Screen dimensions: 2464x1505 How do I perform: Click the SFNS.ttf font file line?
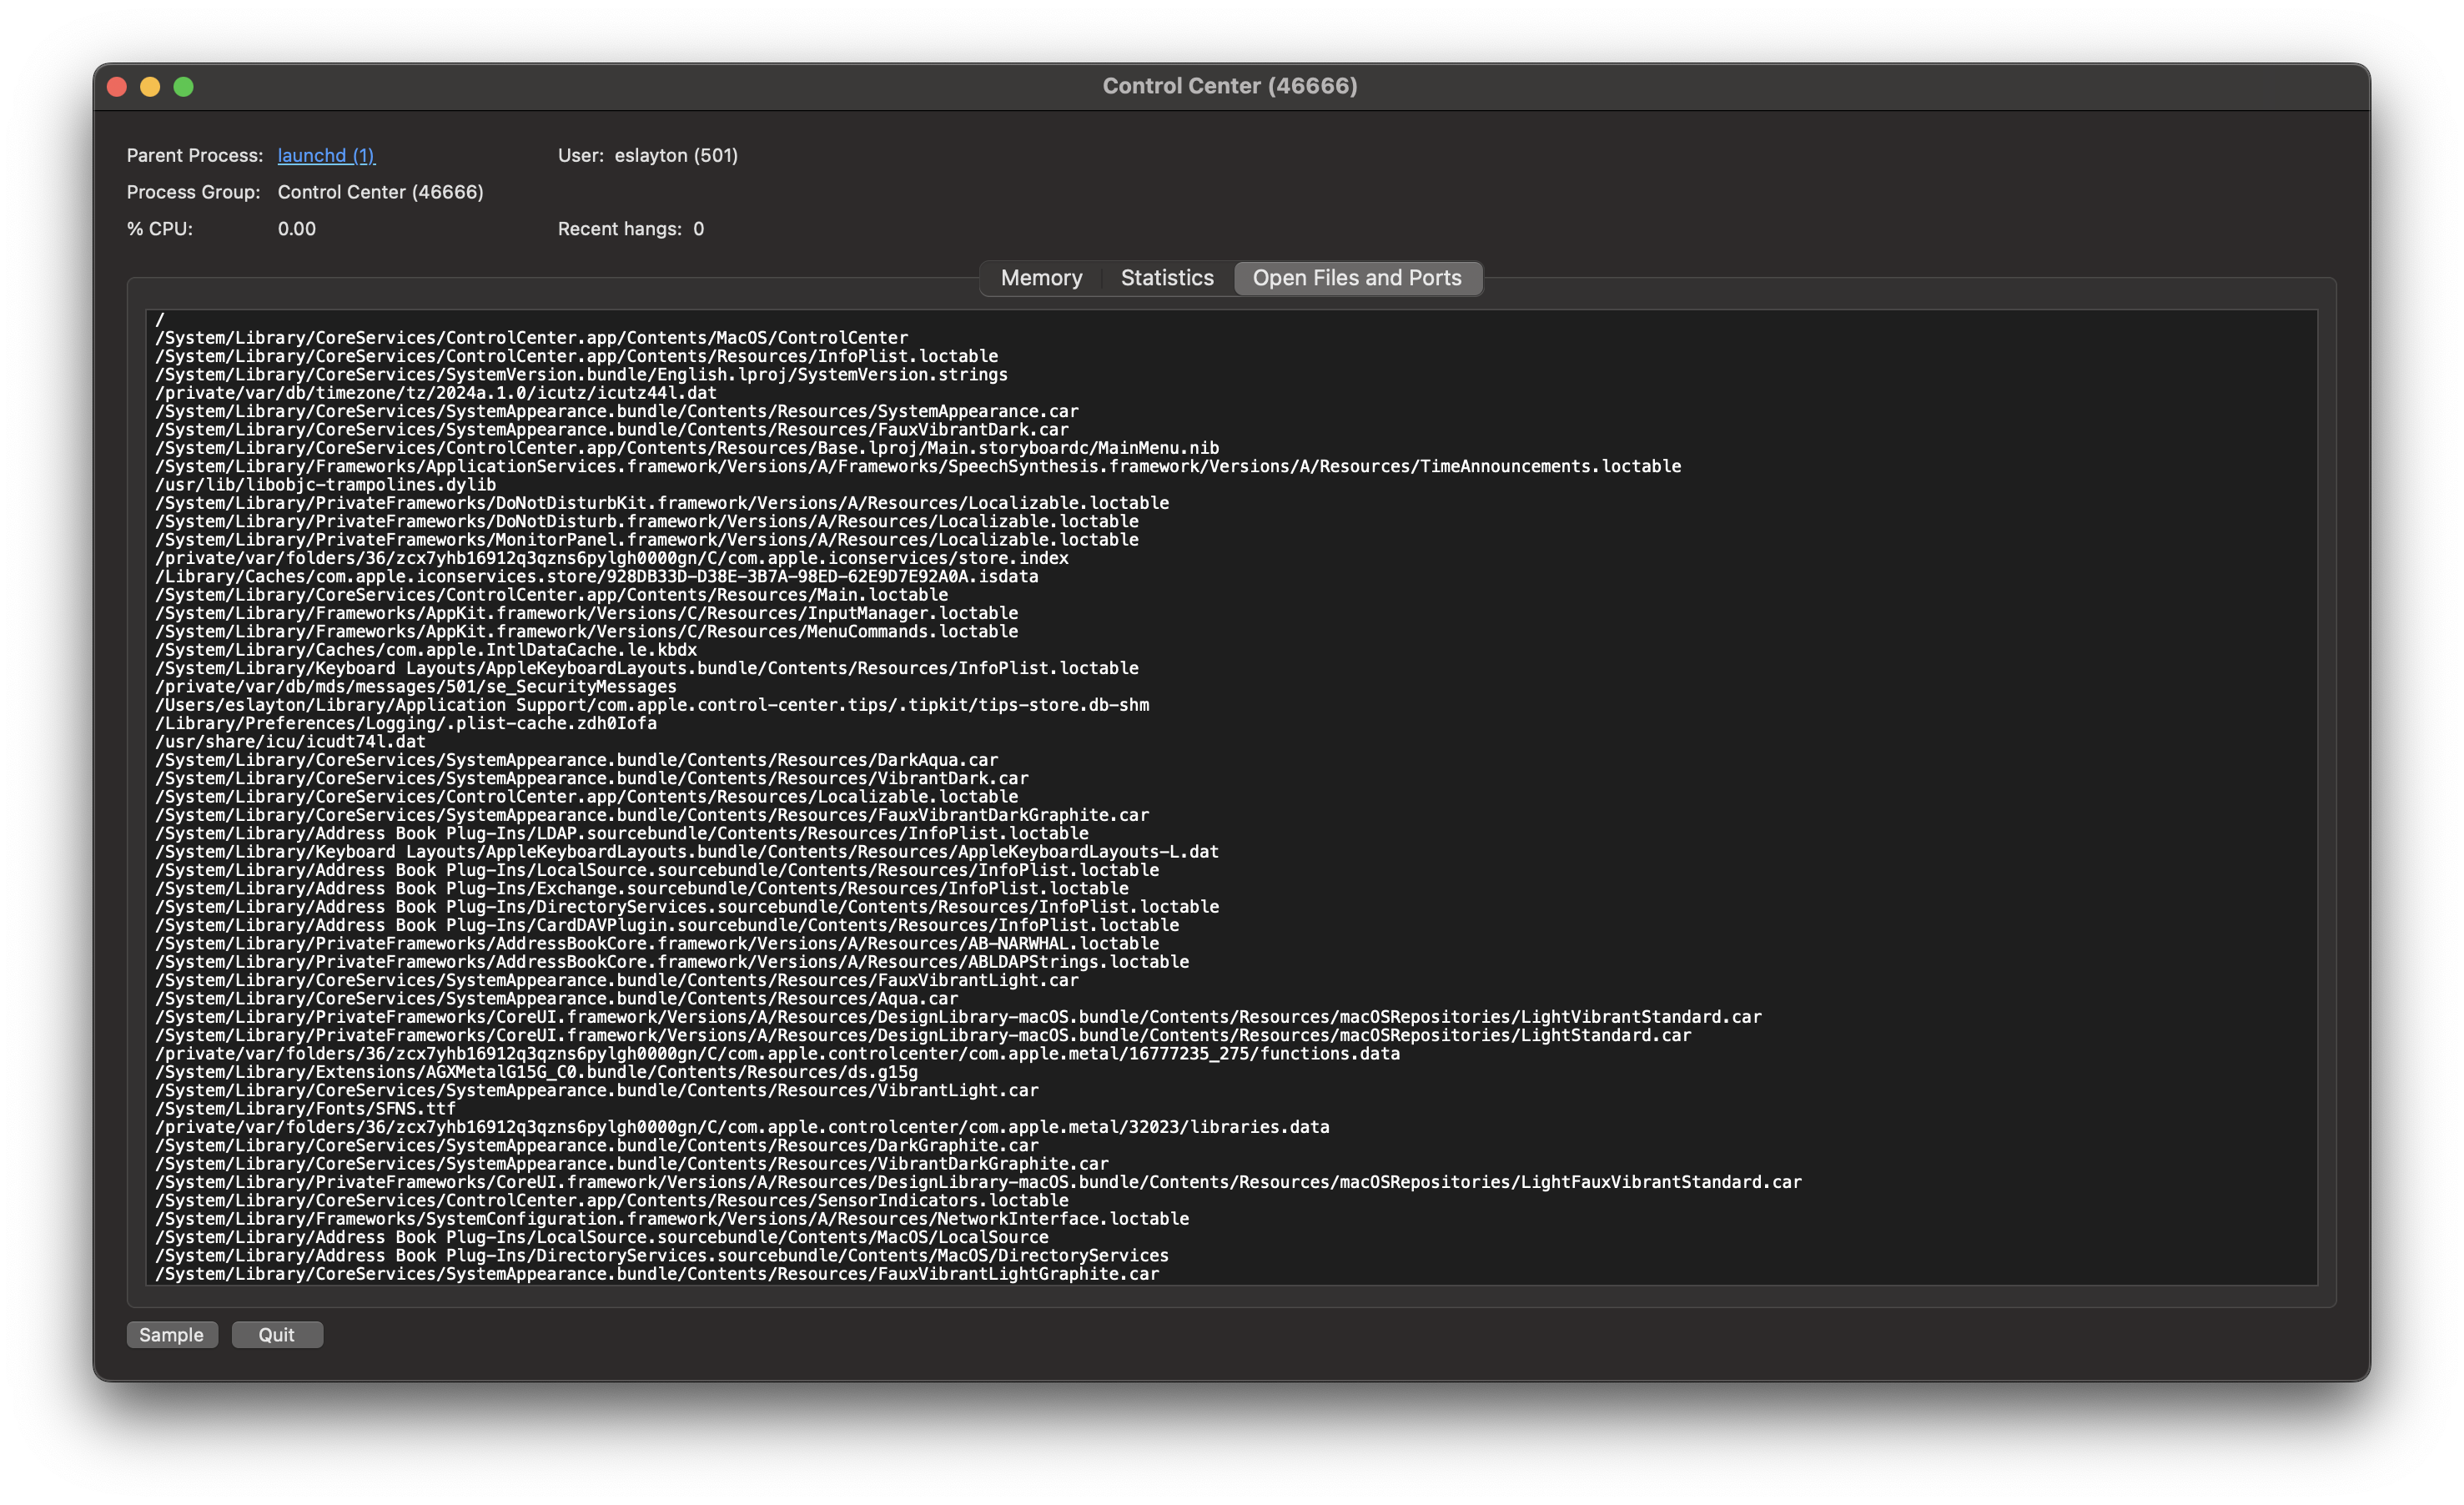305,1108
